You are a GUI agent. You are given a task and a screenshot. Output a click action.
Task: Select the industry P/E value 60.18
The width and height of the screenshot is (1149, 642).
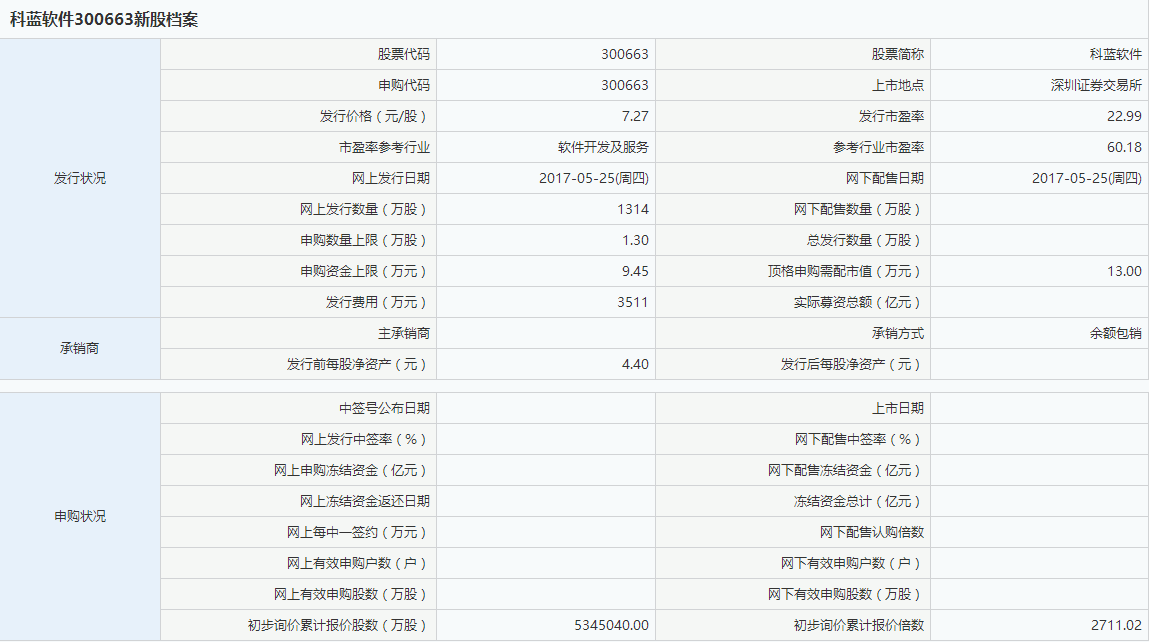pos(1124,147)
